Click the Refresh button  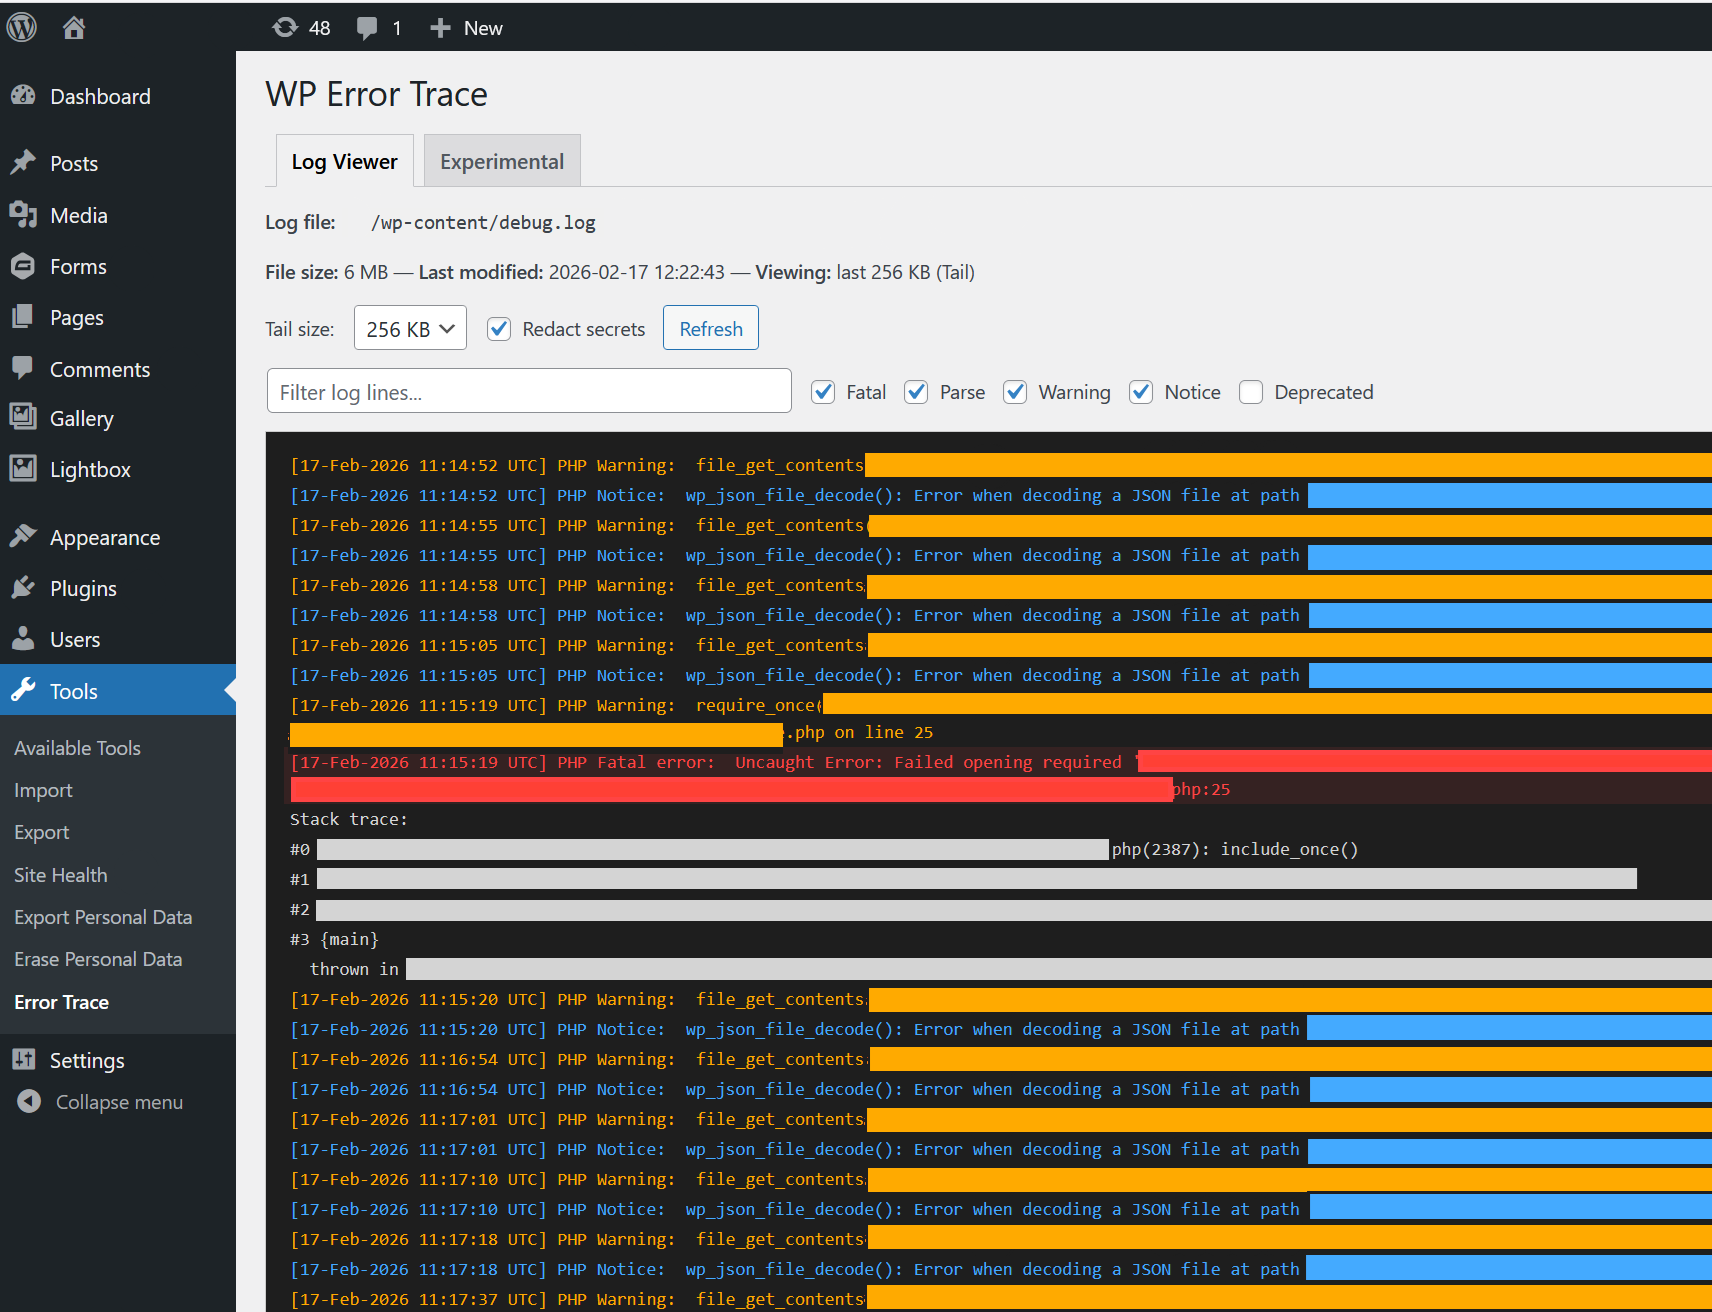710,327
